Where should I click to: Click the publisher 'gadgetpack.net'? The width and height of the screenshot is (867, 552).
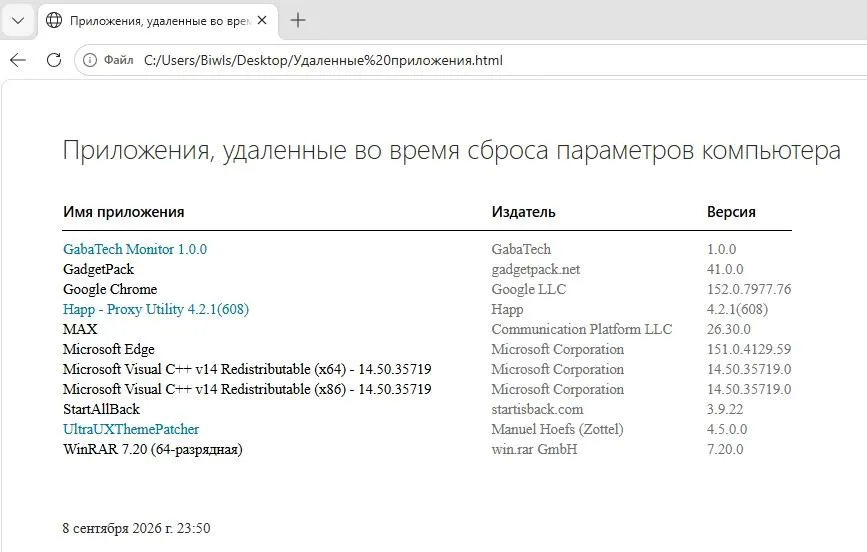(536, 269)
